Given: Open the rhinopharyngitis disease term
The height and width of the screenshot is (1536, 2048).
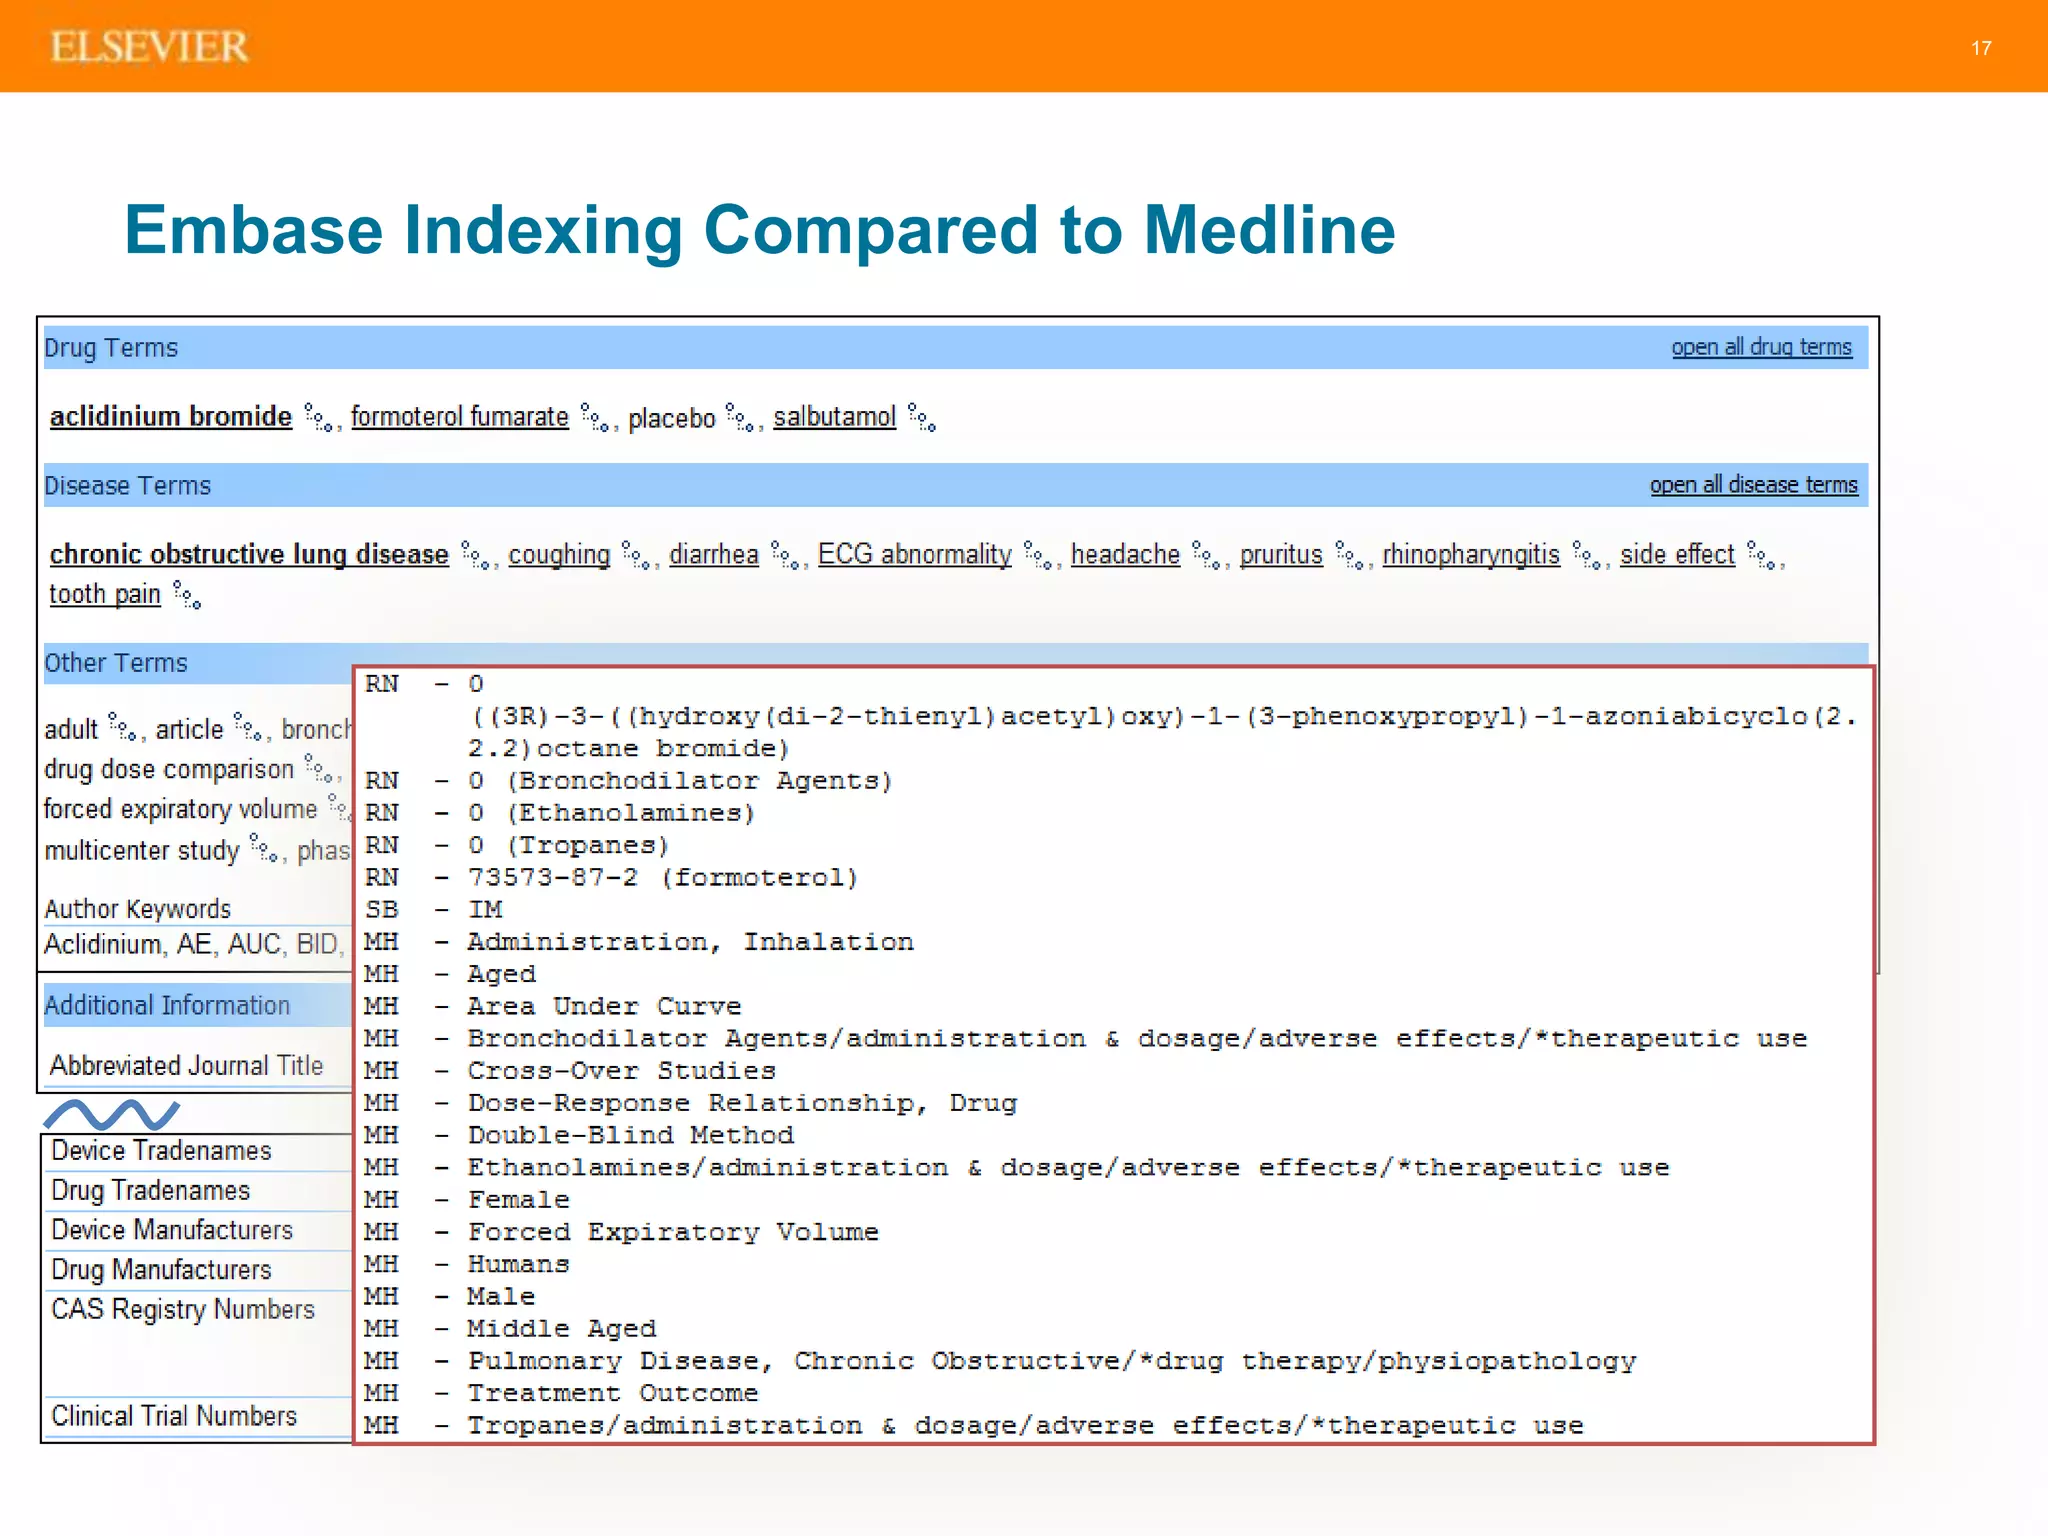Looking at the screenshot, I should 1471,554.
